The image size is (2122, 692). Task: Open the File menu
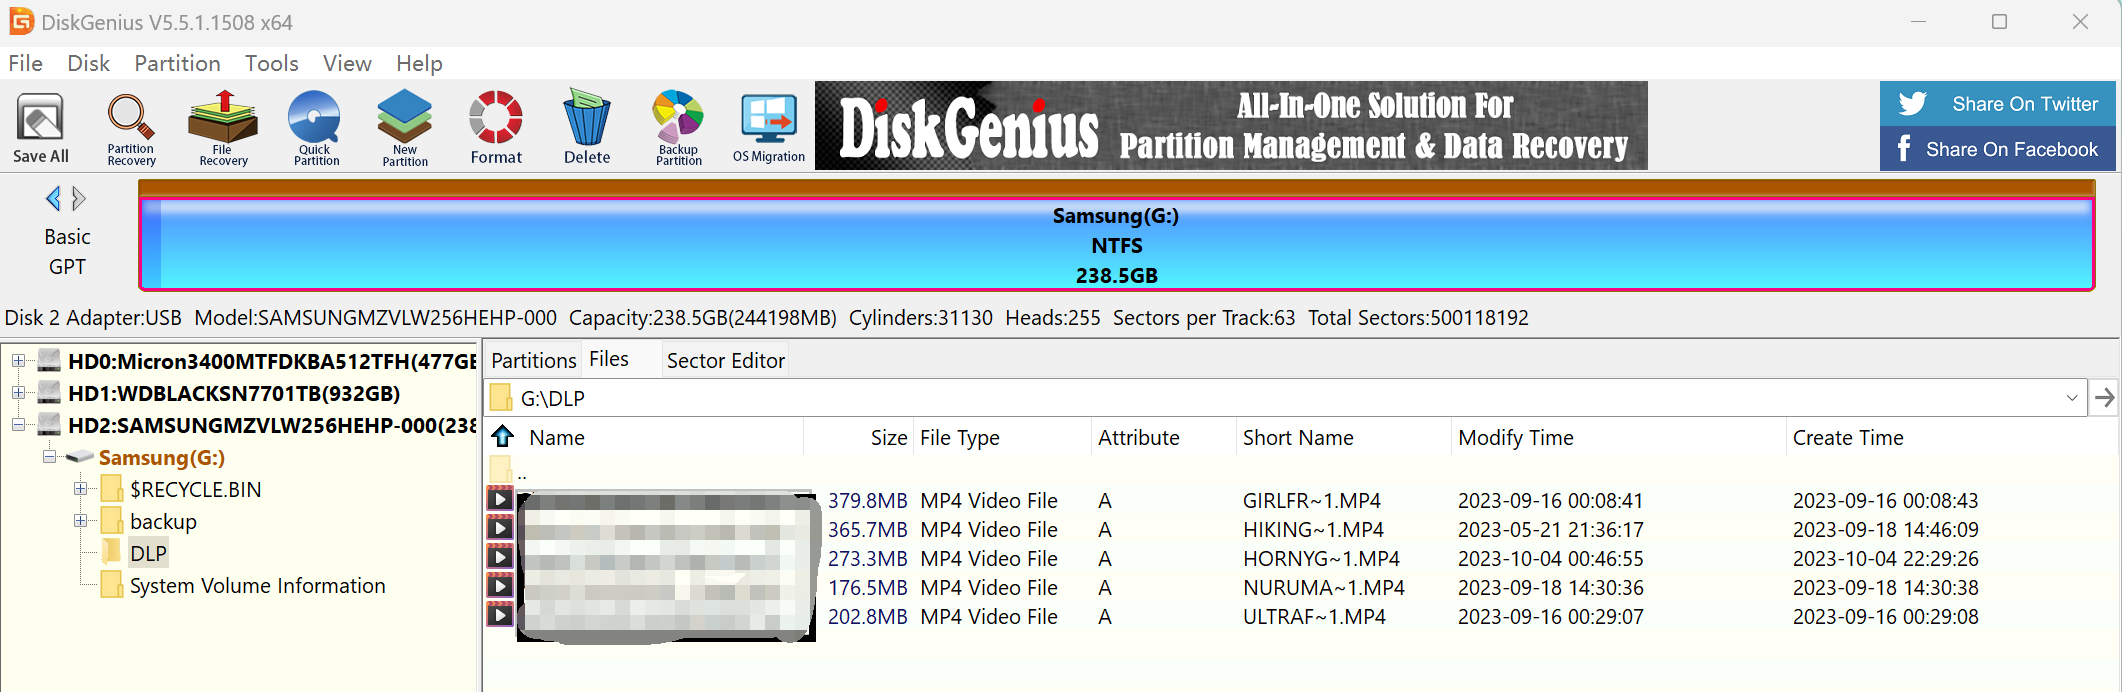click(x=26, y=63)
